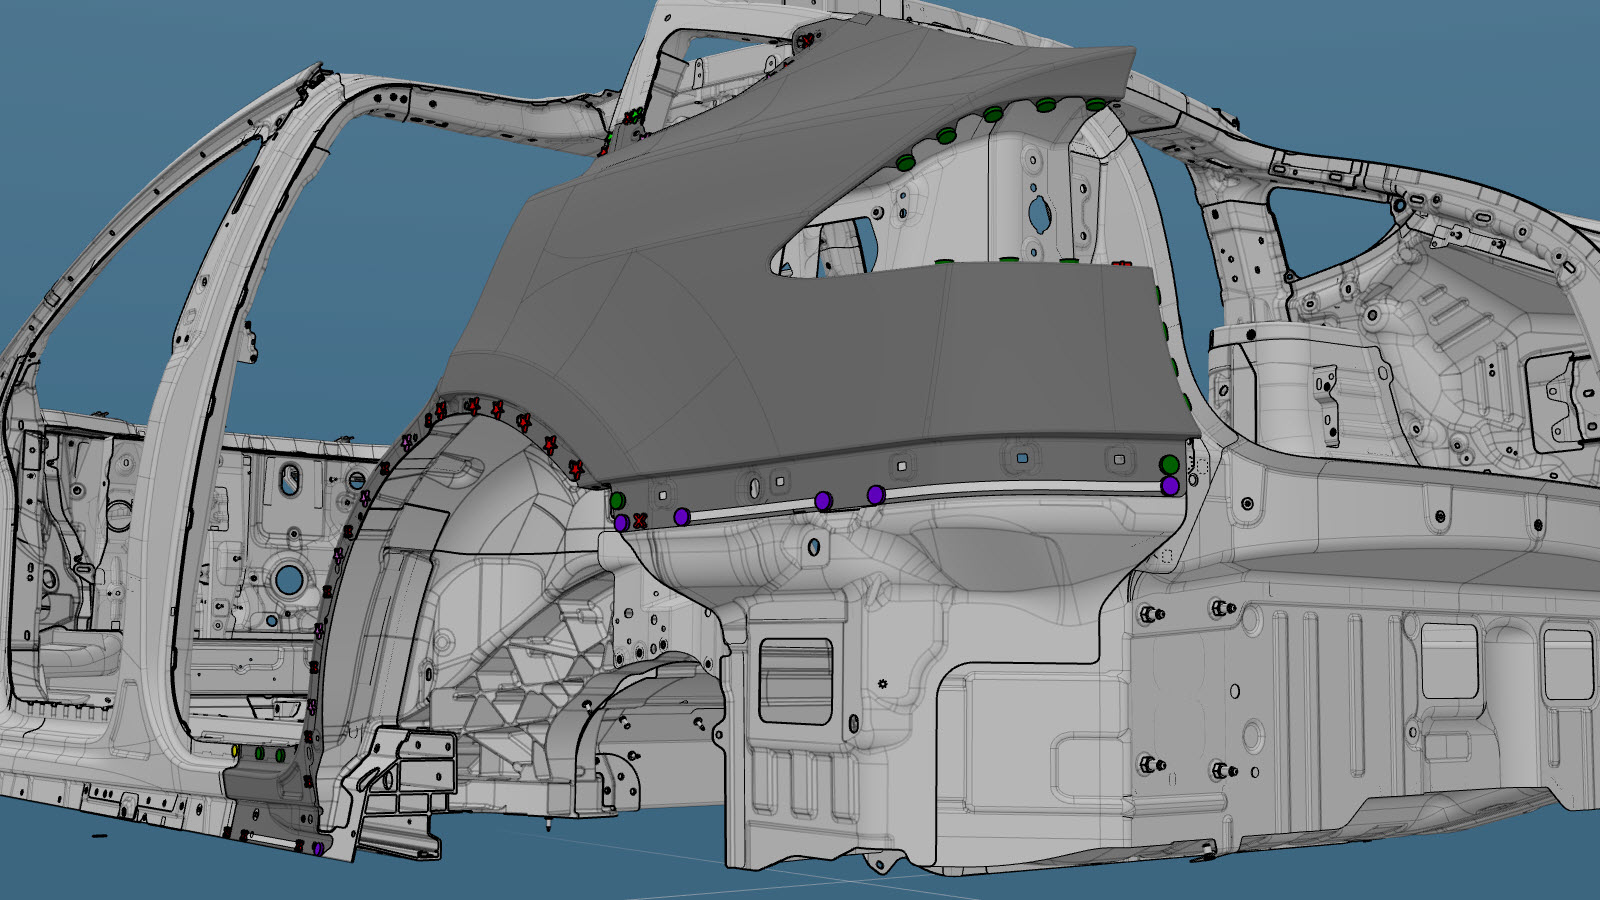Click red marker at panel top near roof rail
This screenshot has height=900, width=1600.
[x=805, y=41]
